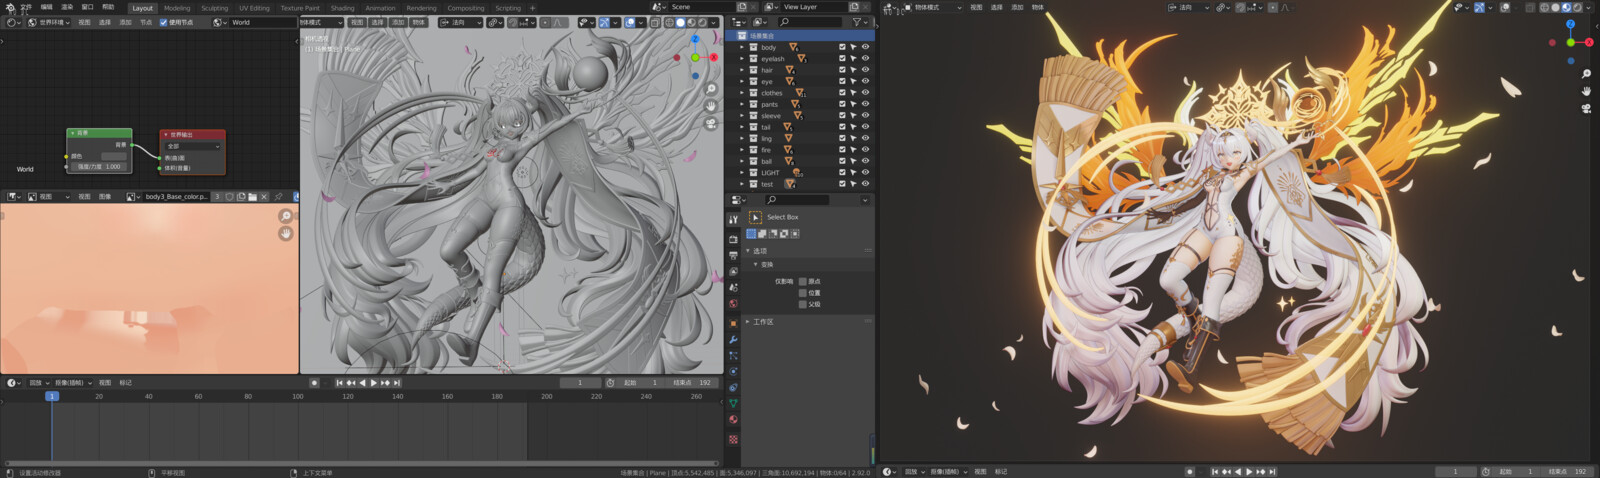The image size is (1600, 478).
Task: Toggle exclude checkbox for hair collection
Action: pyautogui.click(x=842, y=70)
